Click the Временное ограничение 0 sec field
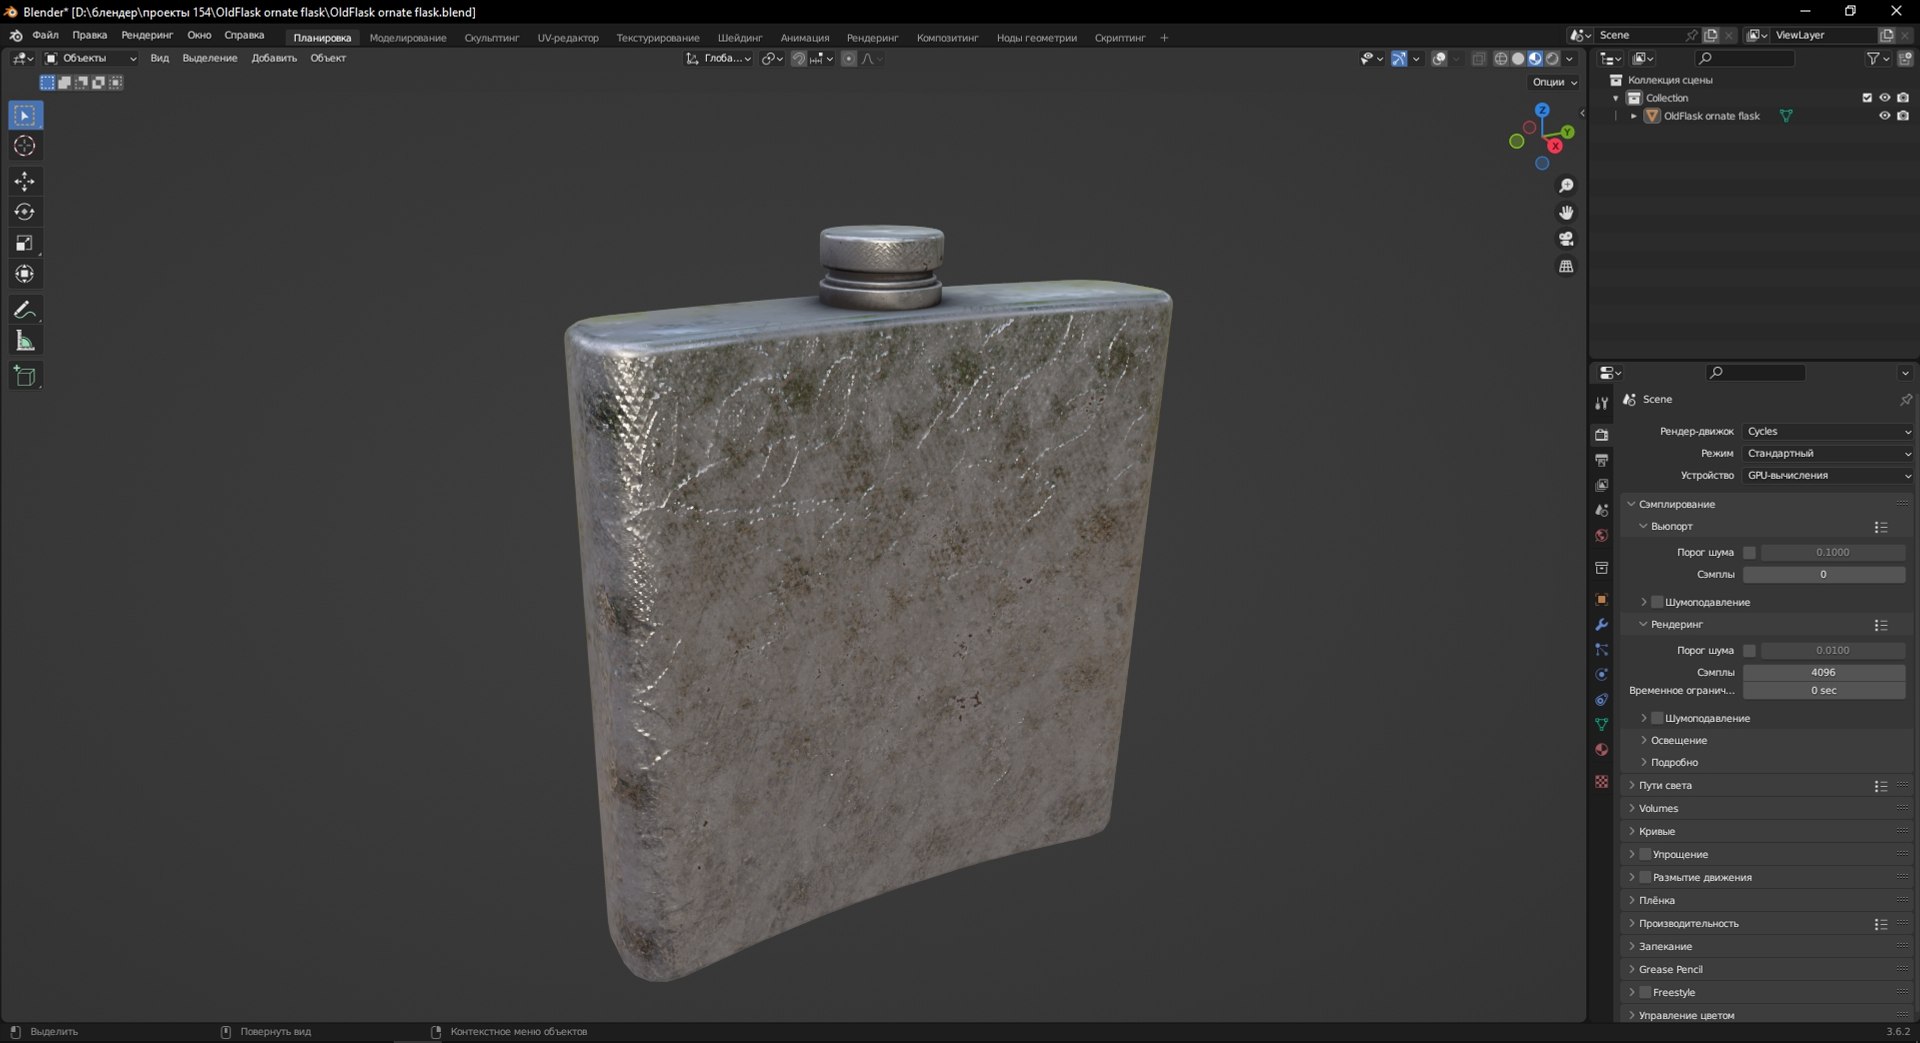The width and height of the screenshot is (1920, 1043). pos(1824,690)
